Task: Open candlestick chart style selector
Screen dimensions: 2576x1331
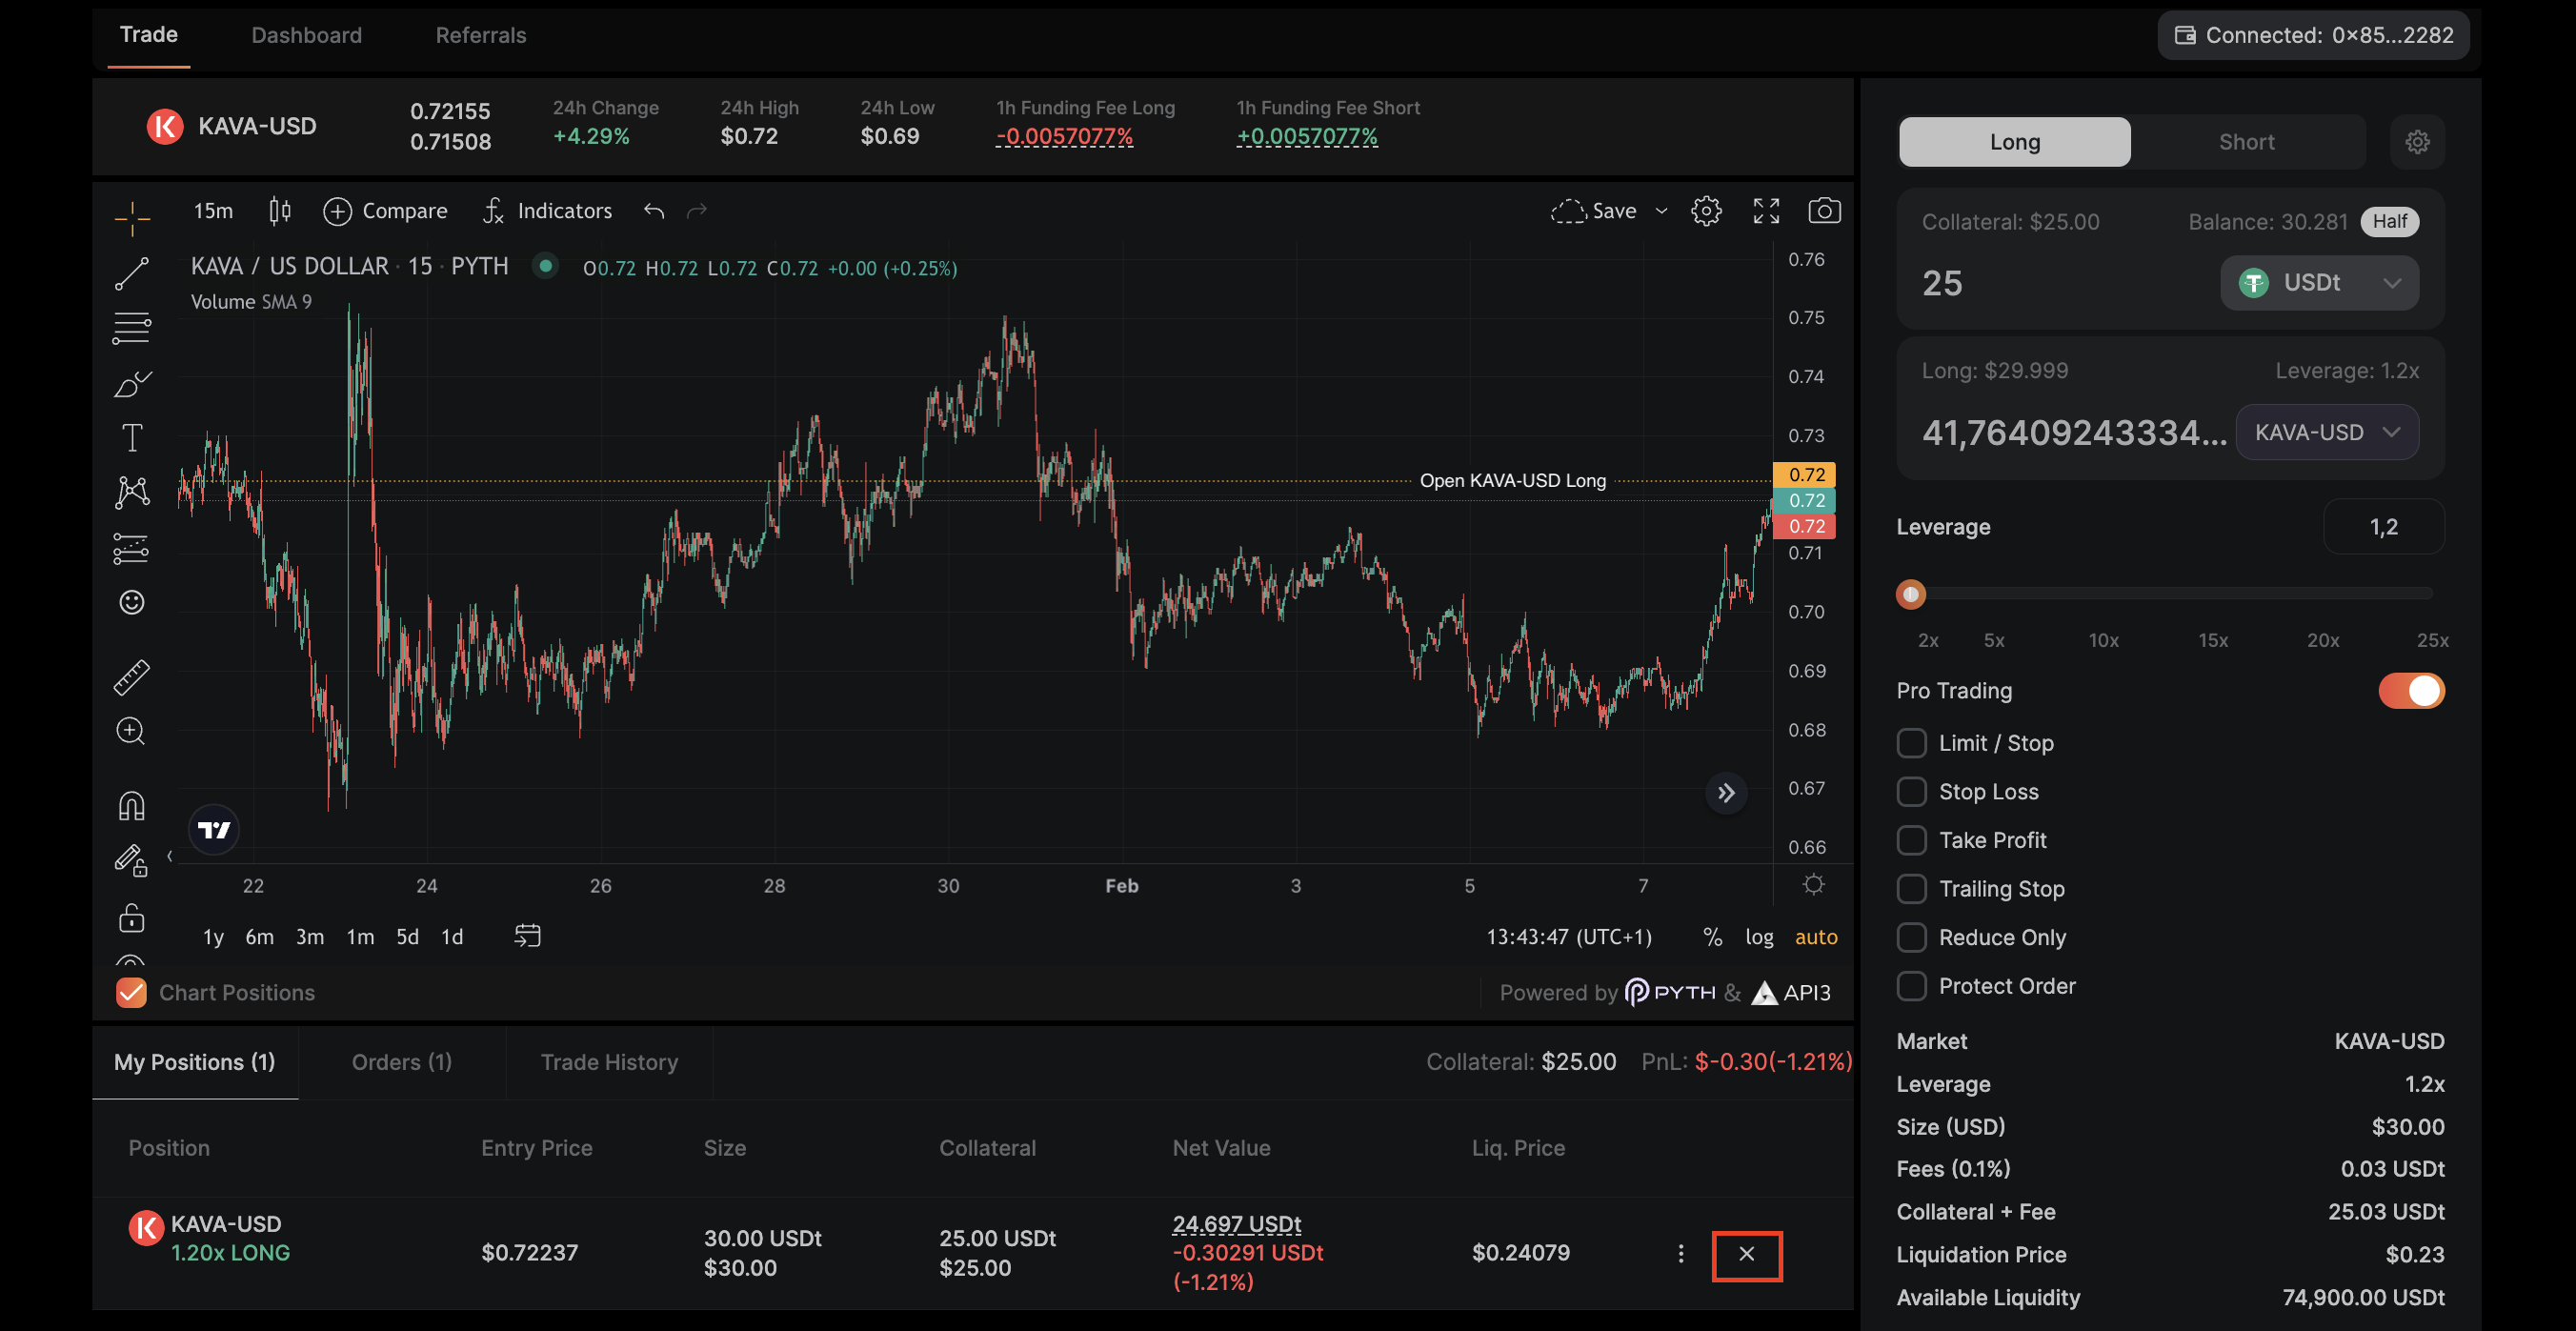Action: point(280,211)
